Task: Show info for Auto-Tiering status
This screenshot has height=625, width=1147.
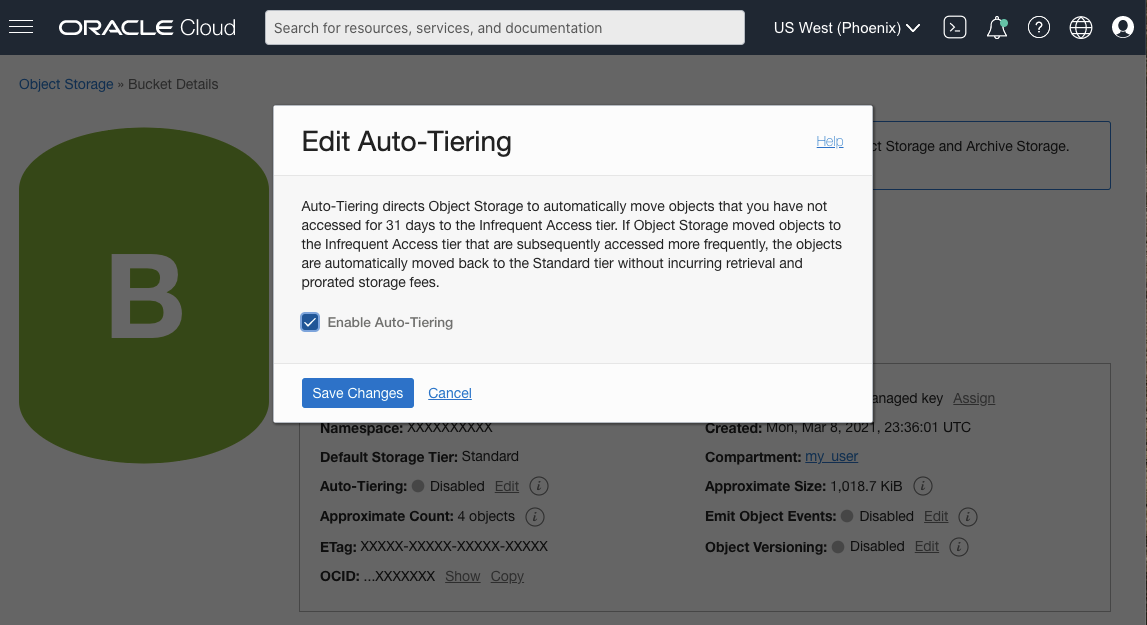Action: tap(538, 486)
